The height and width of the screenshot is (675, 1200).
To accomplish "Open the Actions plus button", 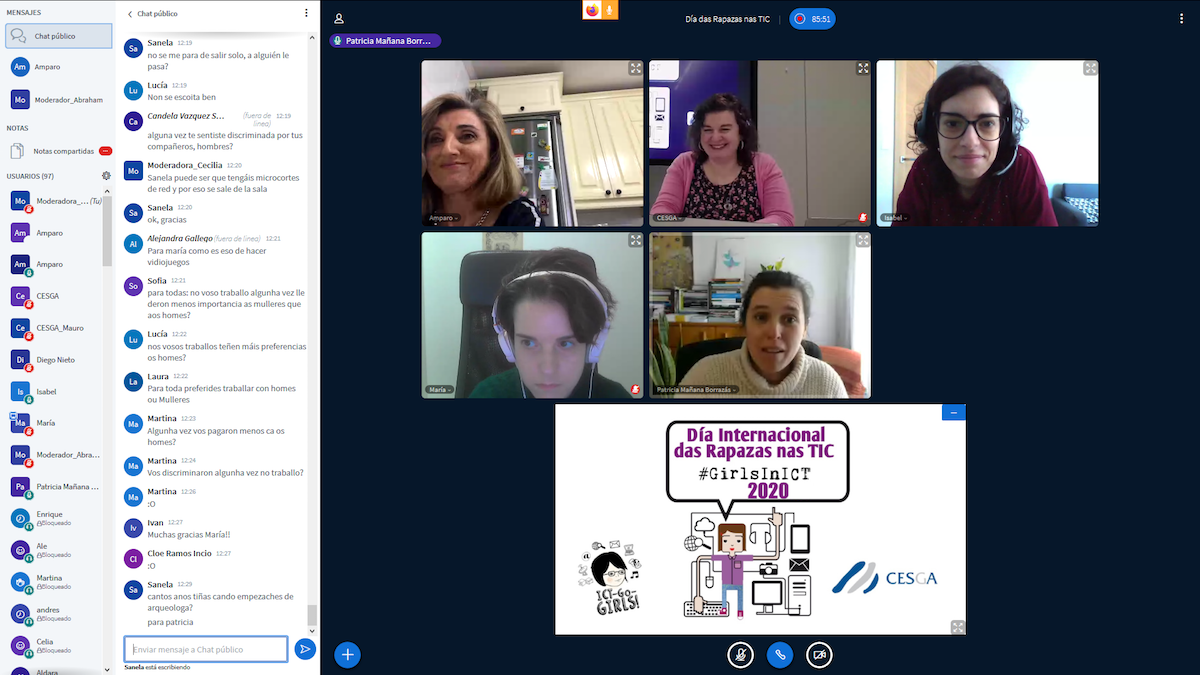I will coord(347,655).
